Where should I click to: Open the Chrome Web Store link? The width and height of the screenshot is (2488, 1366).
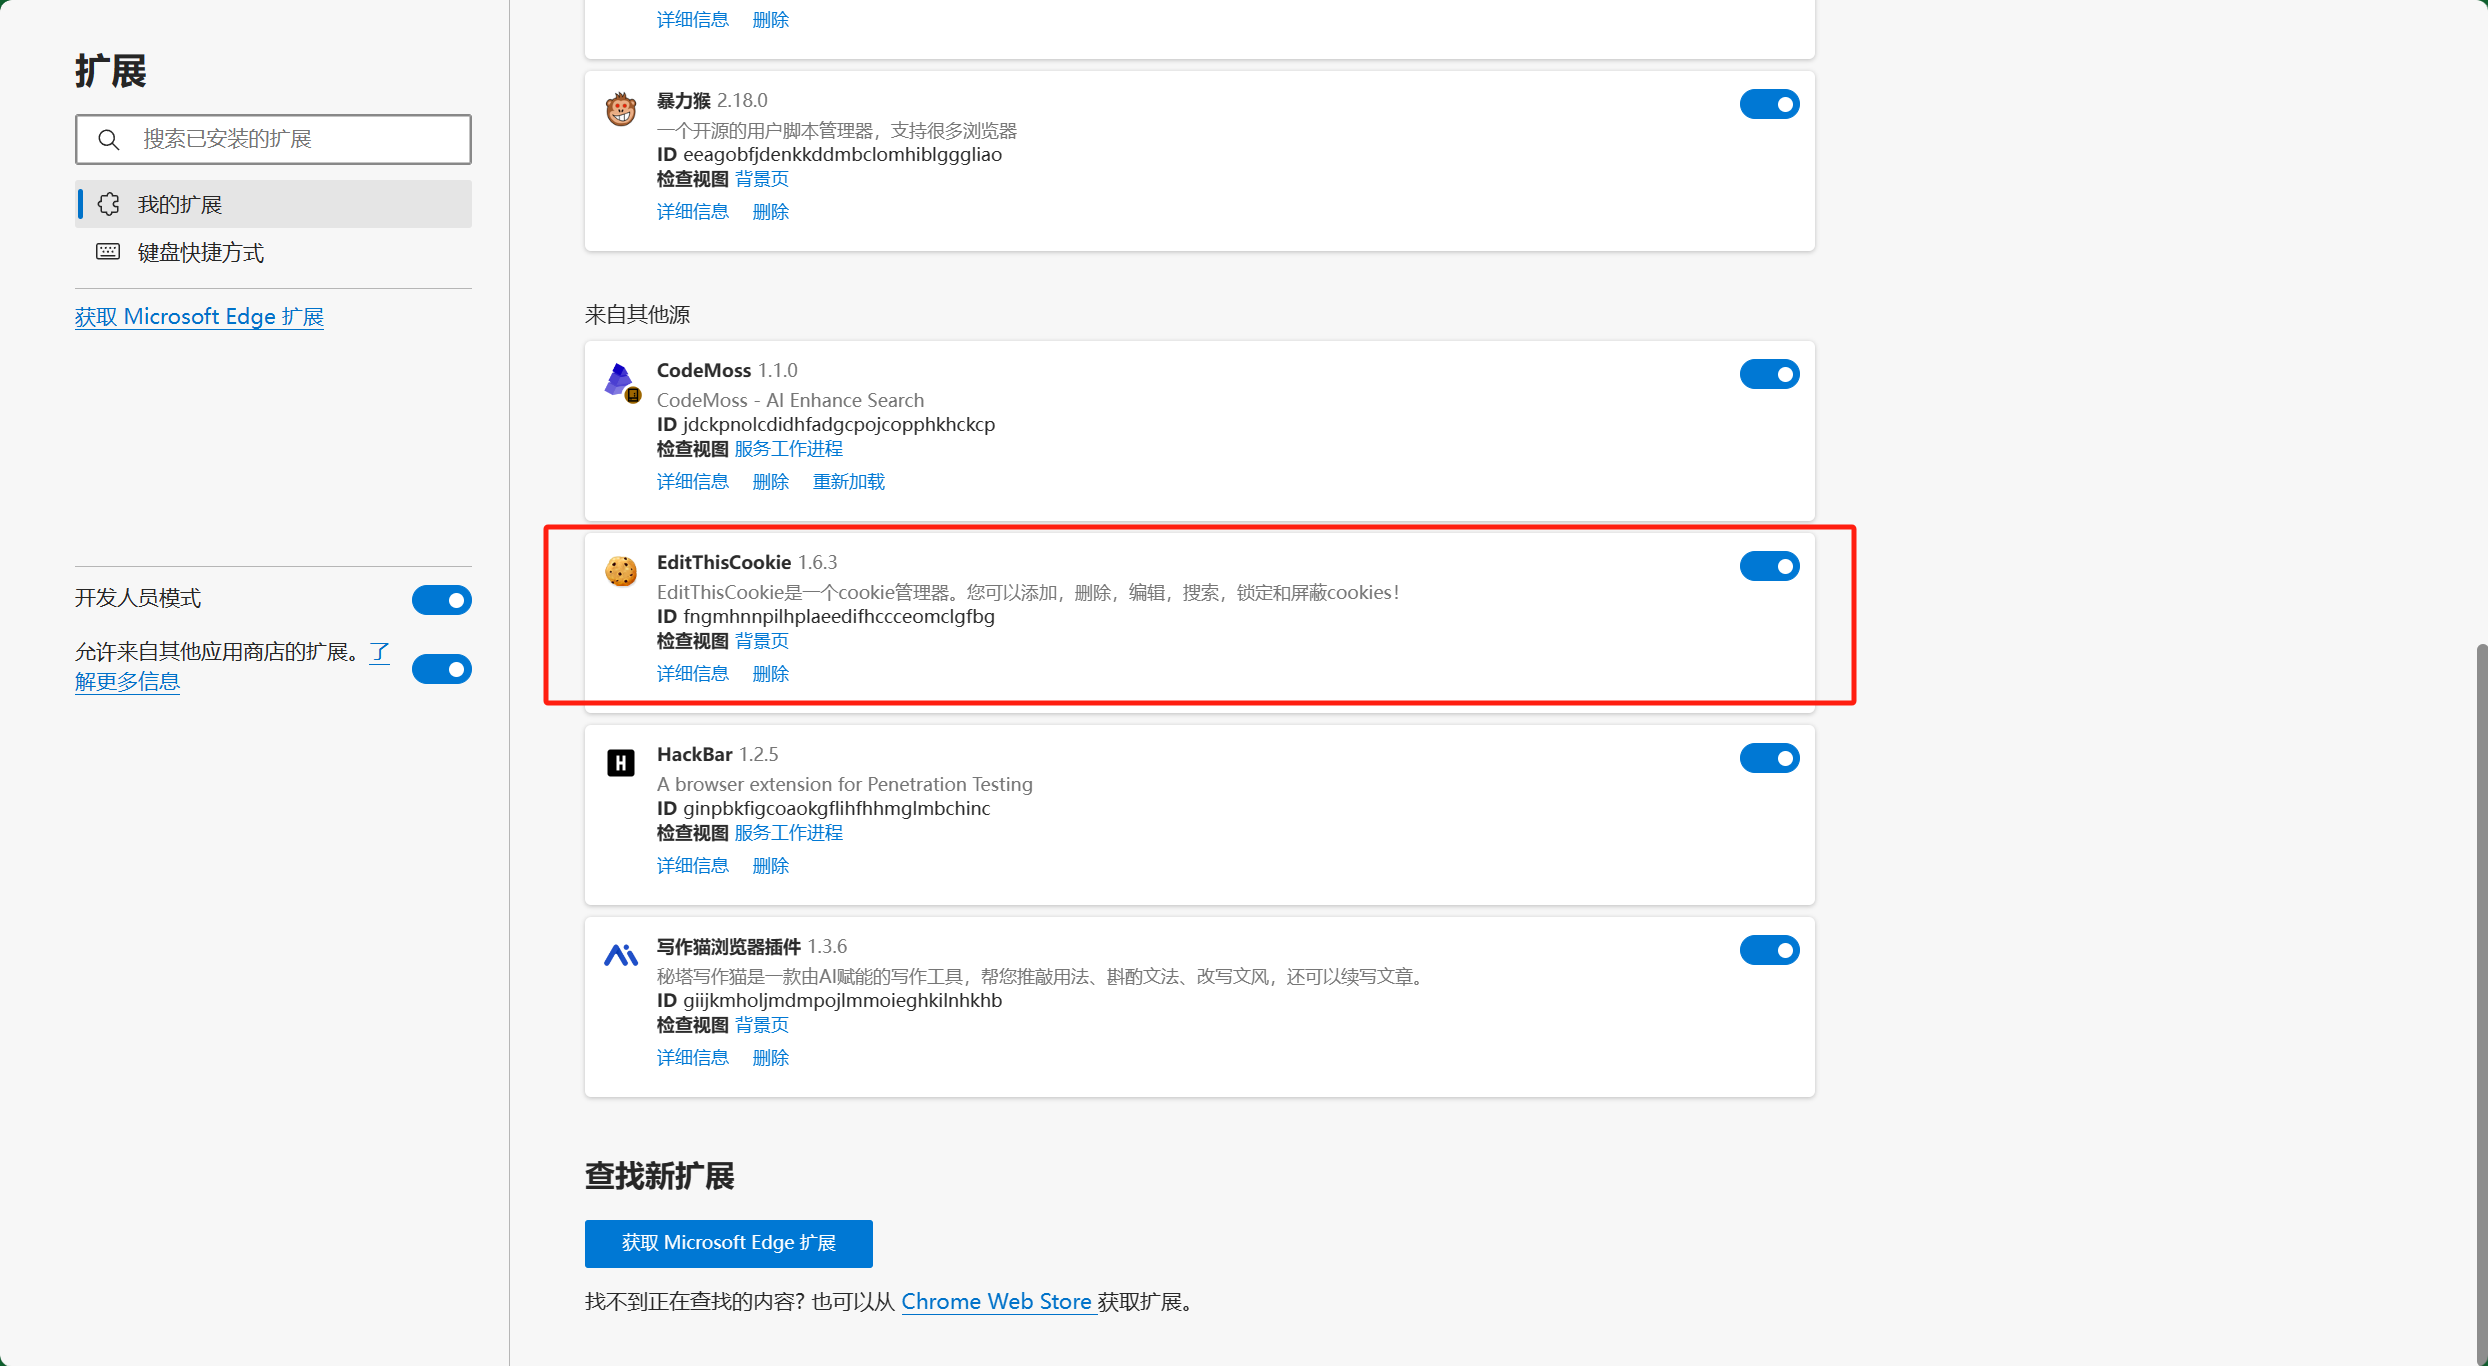tap(996, 1302)
